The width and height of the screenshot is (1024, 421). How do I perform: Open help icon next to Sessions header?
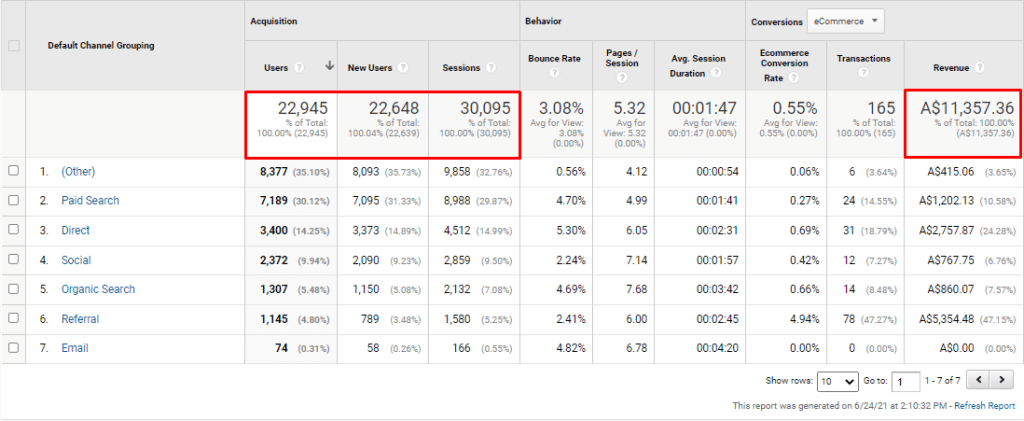click(490, 67)
